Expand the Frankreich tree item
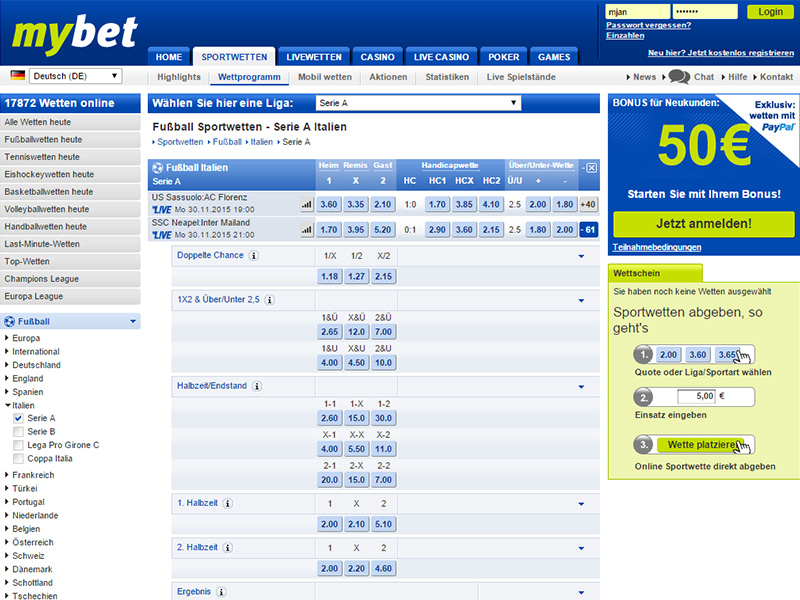This screenshot has height=600, width=800. coord(7,474)
